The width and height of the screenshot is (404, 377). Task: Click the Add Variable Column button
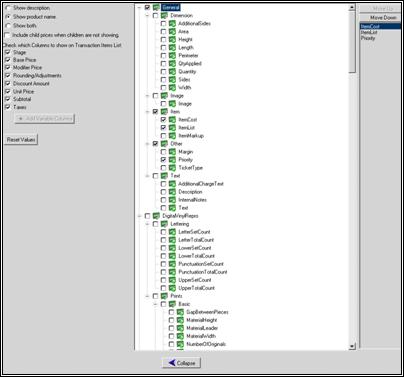coord(45,118)
